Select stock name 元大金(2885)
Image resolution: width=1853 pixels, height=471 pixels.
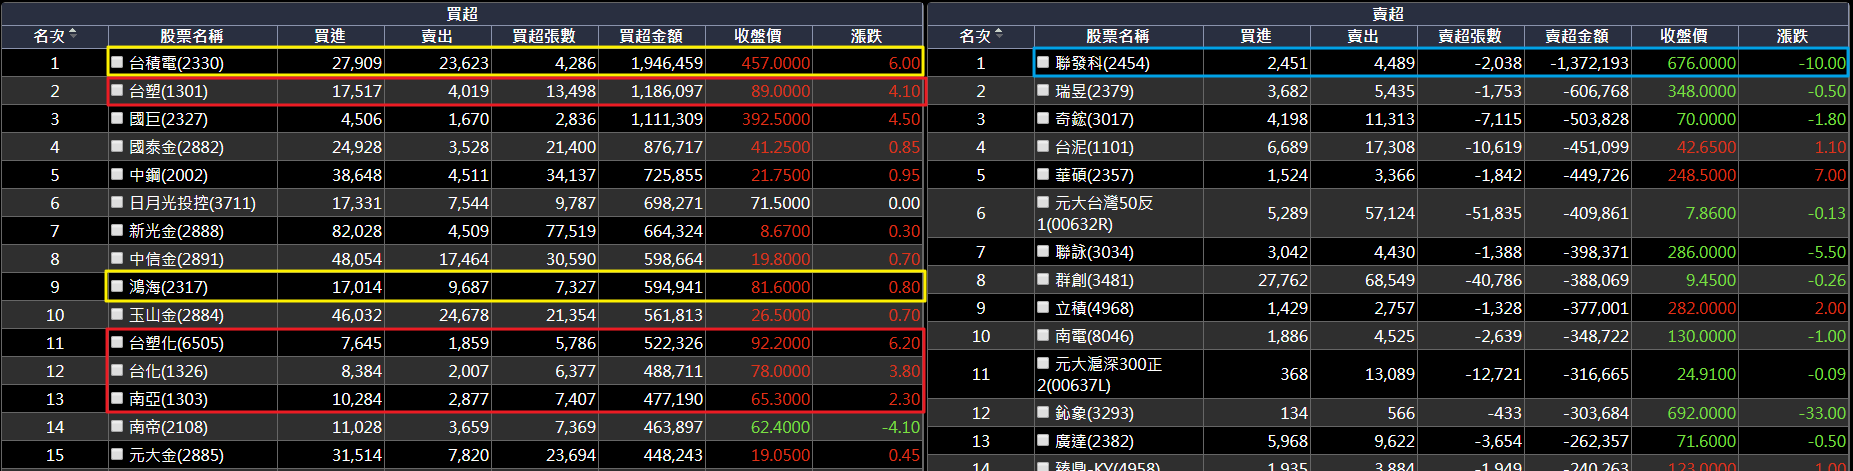pyautogui.click(x=177, y=455)
